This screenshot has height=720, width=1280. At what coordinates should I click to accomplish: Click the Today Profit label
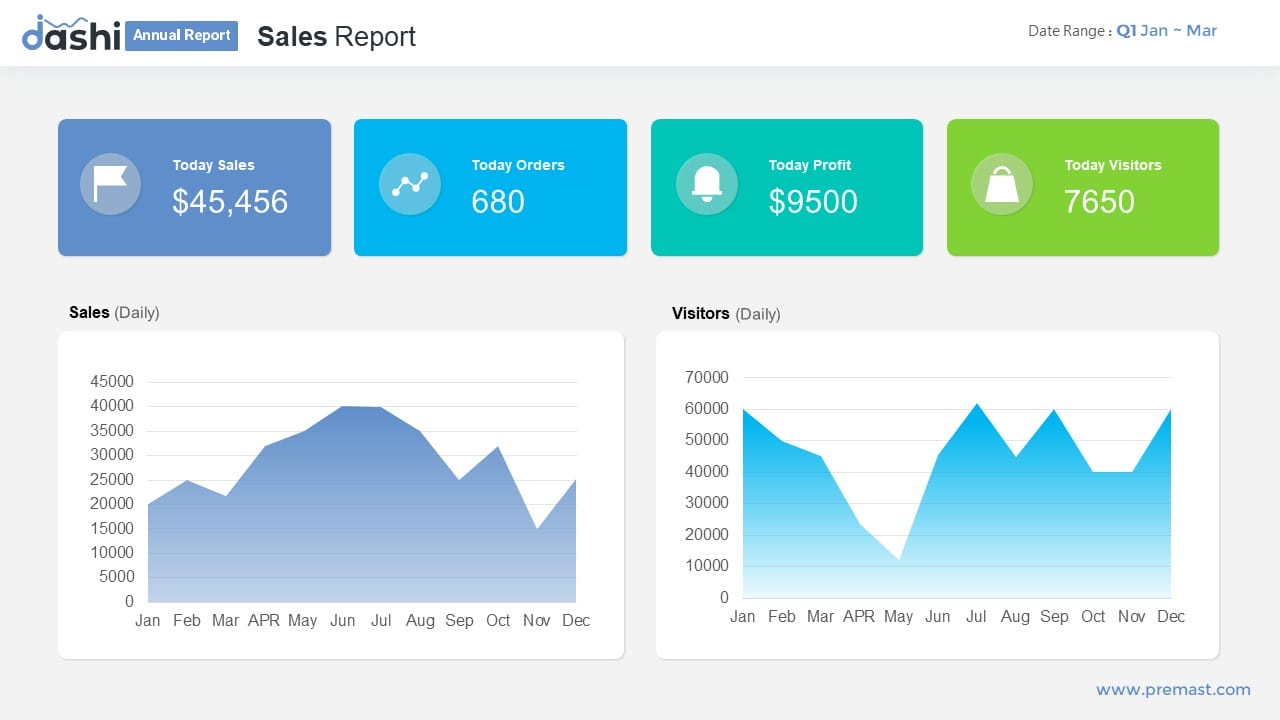pyautogui.click(x=810, y=165)
